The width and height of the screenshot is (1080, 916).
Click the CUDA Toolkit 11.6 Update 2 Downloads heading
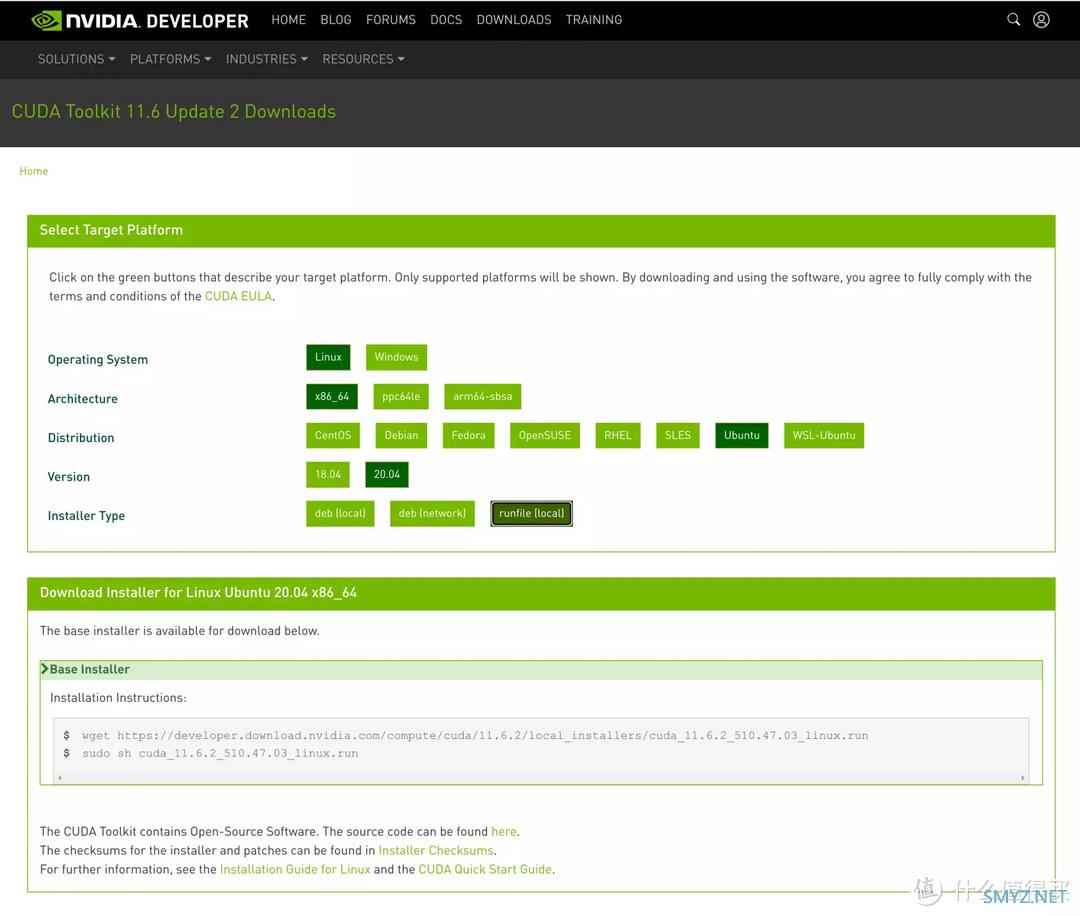click(x=174, y=112)
